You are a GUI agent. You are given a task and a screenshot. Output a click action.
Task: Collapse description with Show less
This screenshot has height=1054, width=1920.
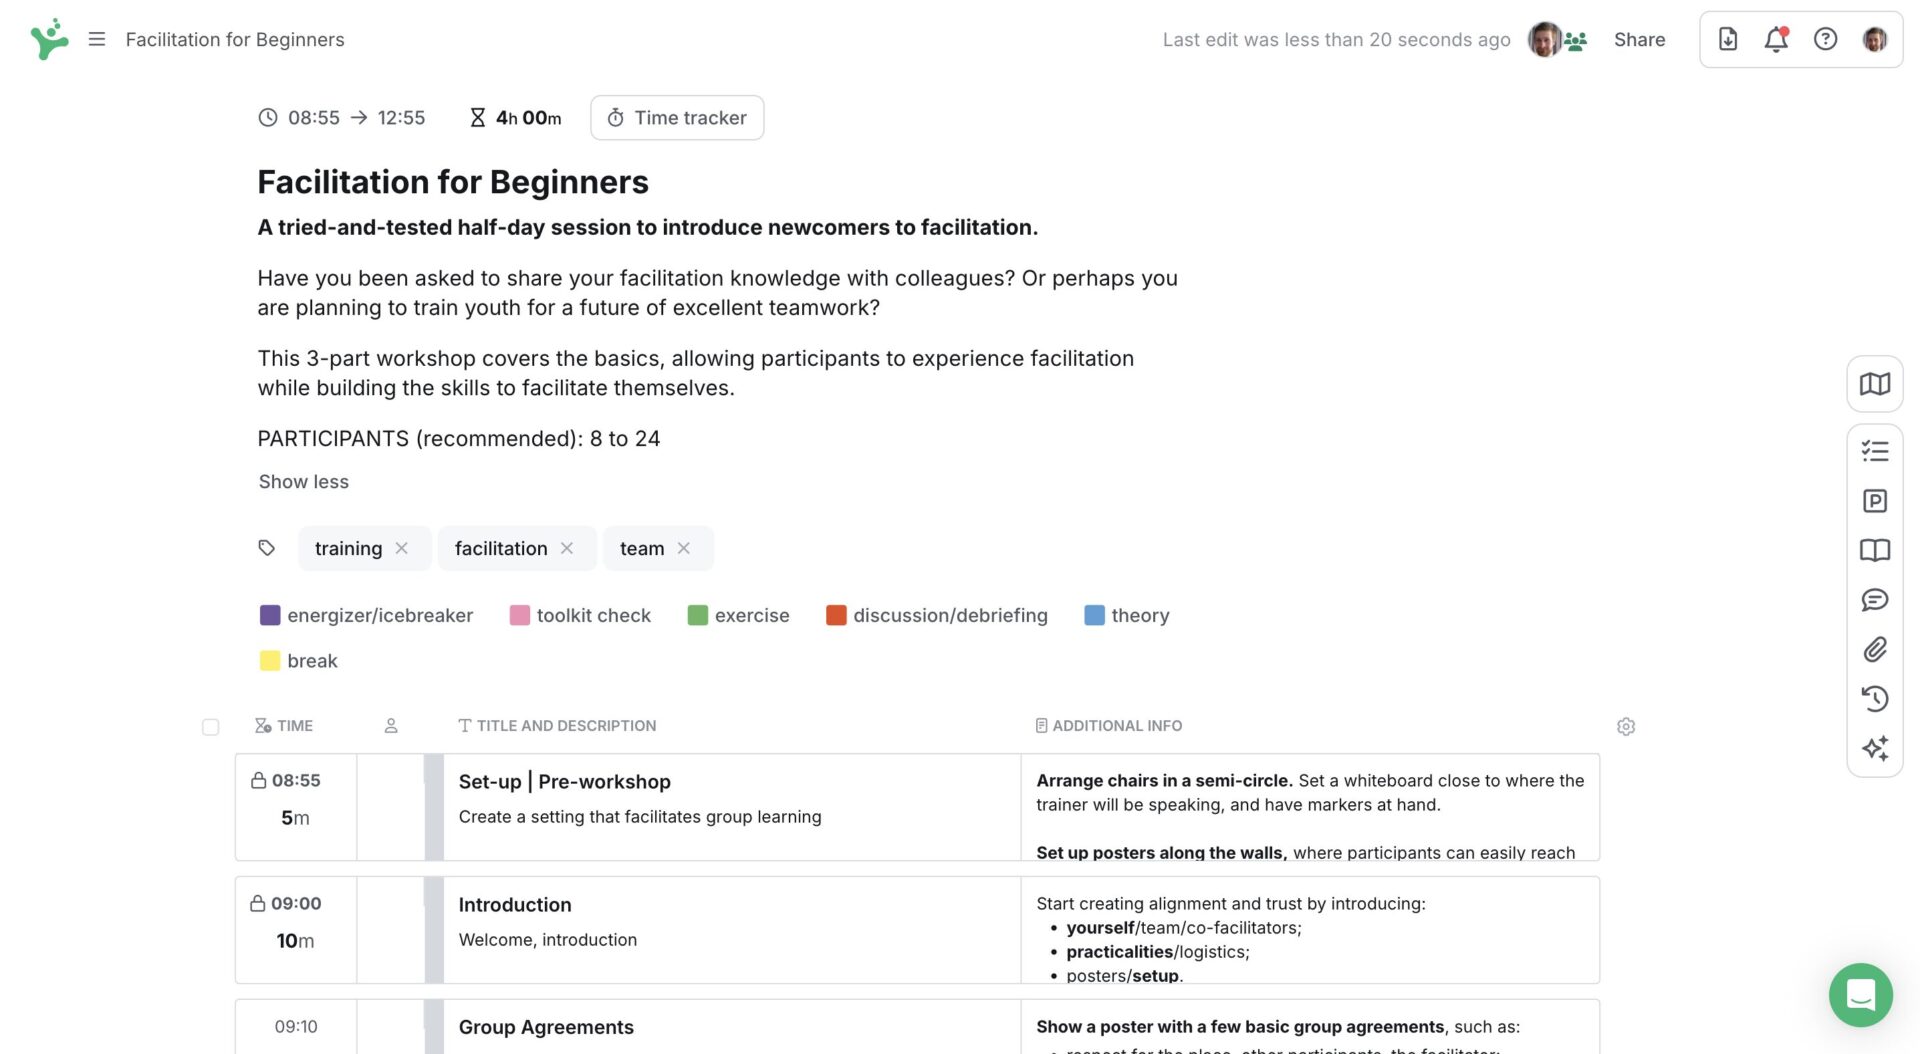click(x=303, y=482)
